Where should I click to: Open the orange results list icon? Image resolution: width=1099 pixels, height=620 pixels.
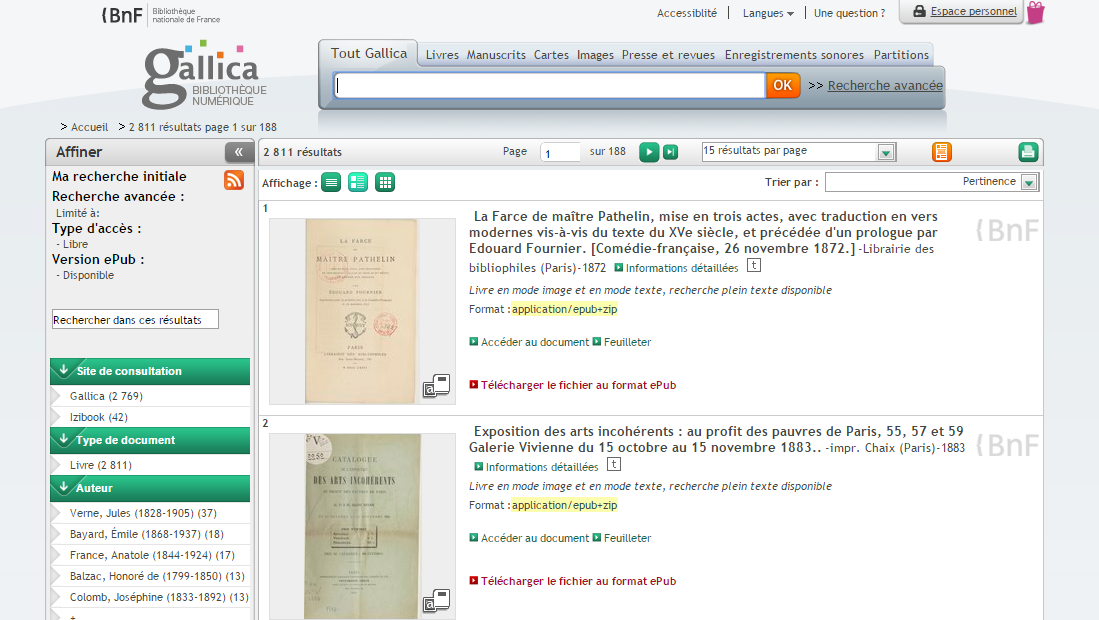click(x=941, y=152)
